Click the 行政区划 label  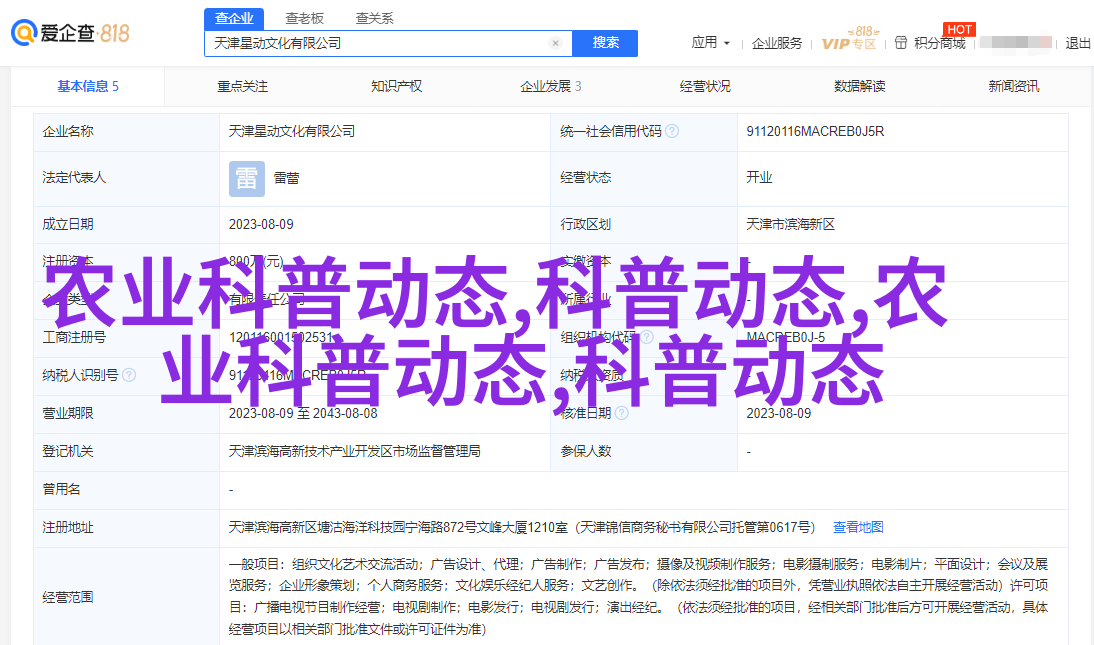coord(585,224)
